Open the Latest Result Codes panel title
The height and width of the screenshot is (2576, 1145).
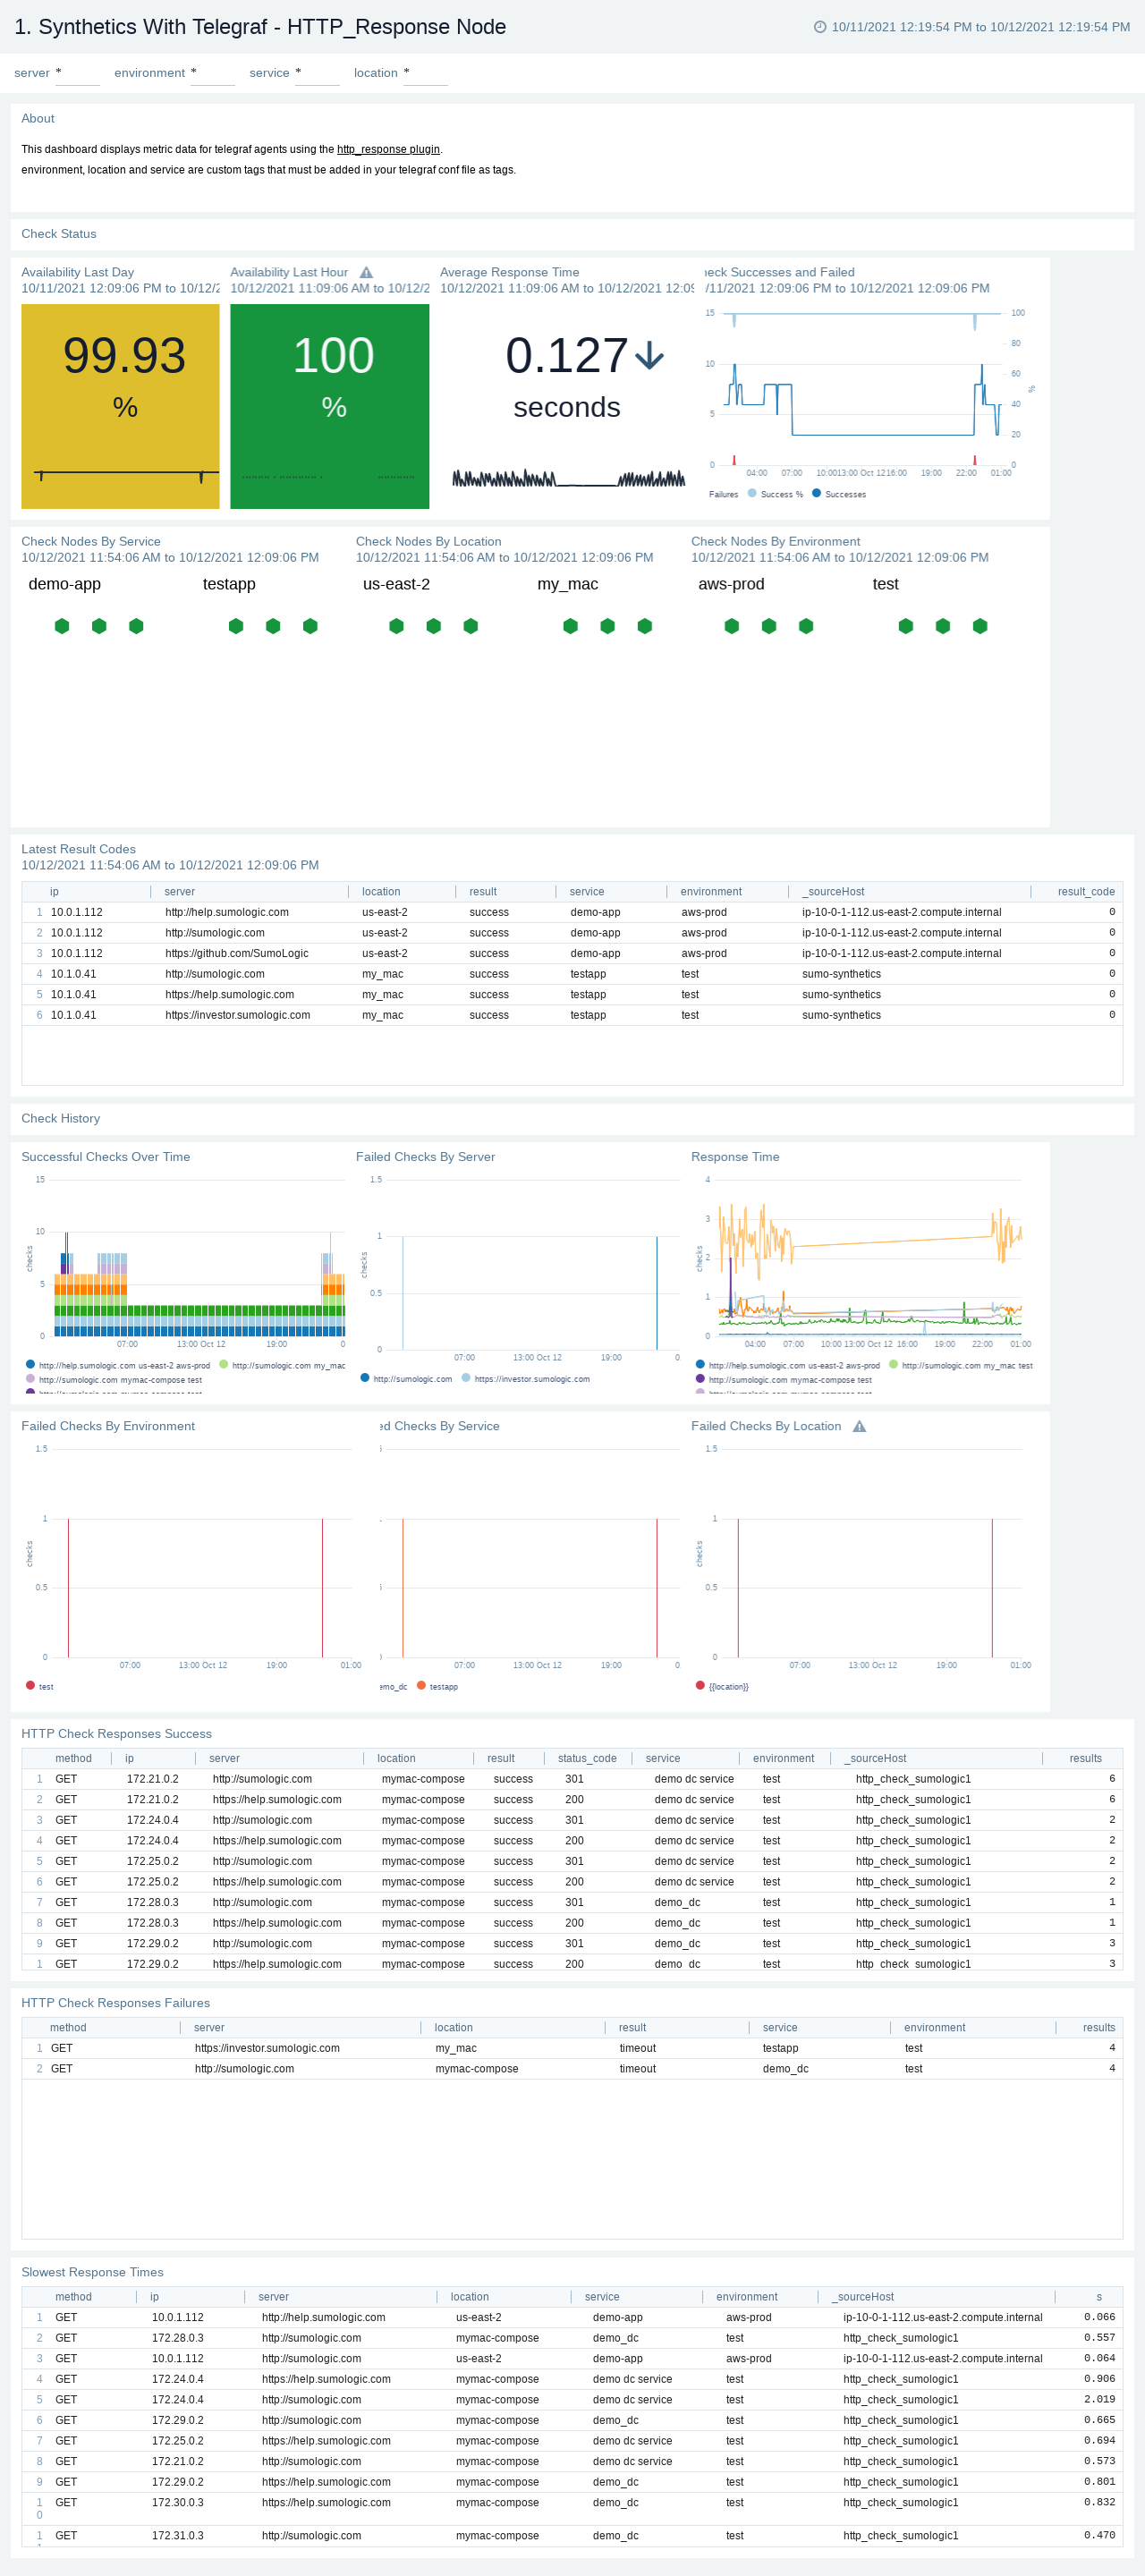click(78, 849)
